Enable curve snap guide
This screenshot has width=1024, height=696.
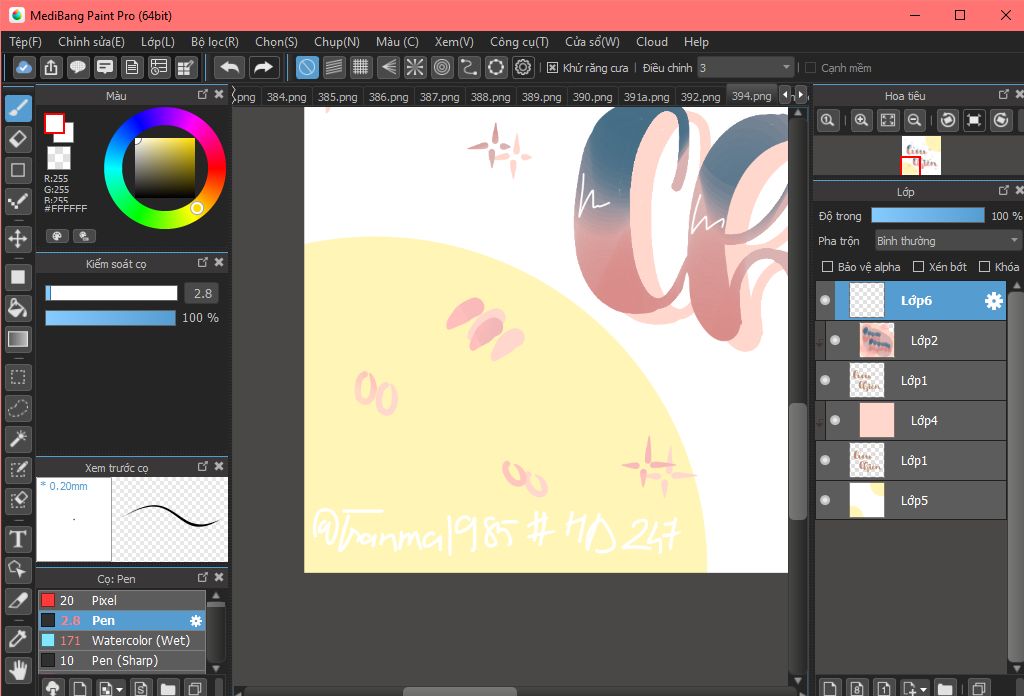(469, 67)
